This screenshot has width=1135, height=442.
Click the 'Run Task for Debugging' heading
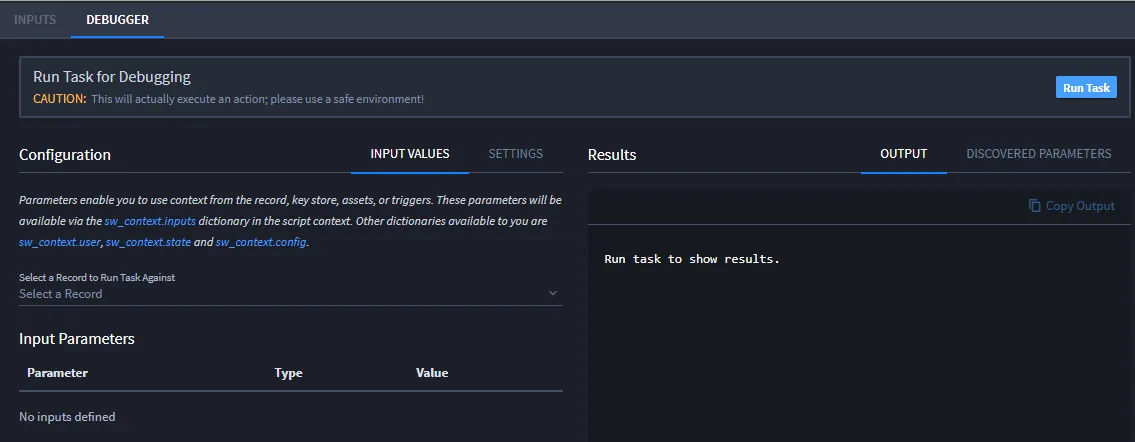[x=111, y=77]
